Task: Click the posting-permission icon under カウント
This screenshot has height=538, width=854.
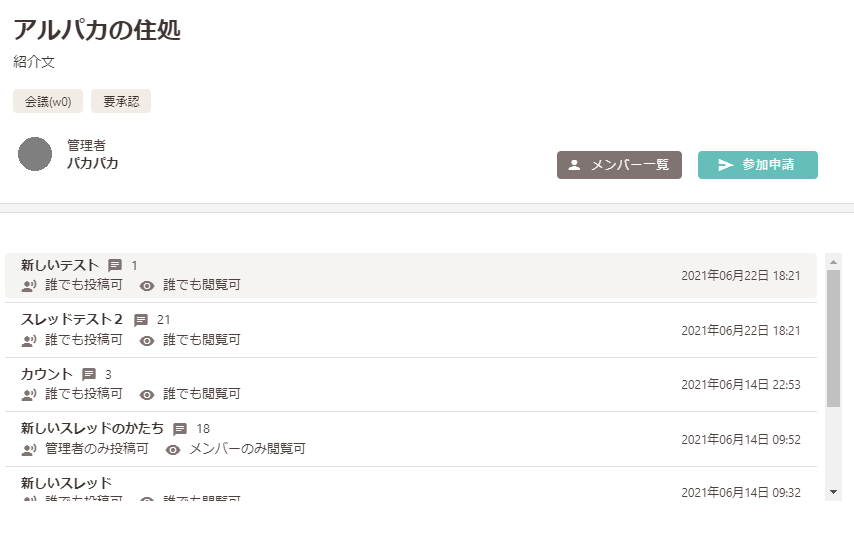Action: pyautogui.click(x=29, y=395)
